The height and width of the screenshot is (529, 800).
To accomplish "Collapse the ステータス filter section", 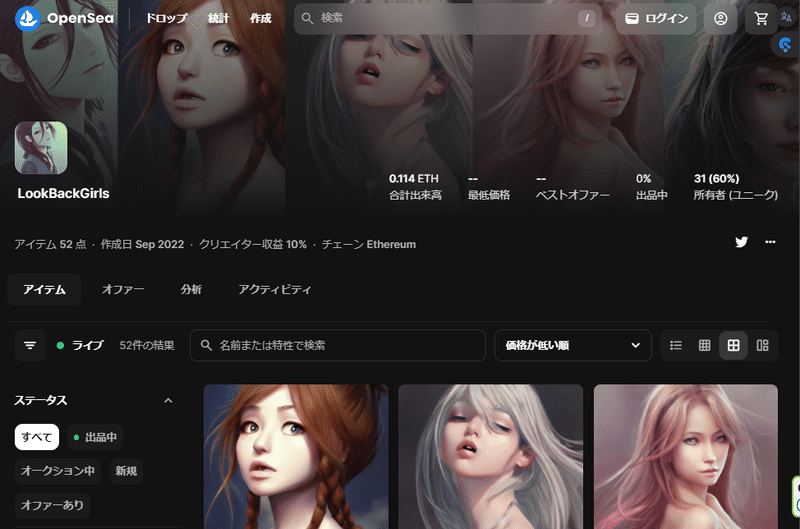I will 168,400.
